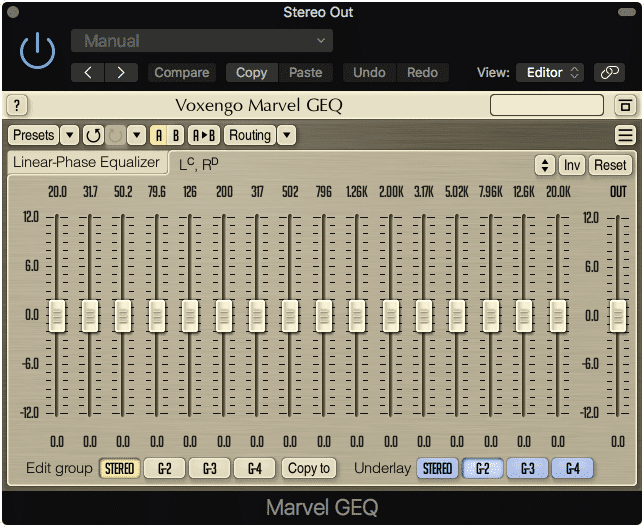Click the 0.0 value under 20.0 band
644x527 pixels.
pyautogui.click(x=57, y=442)
